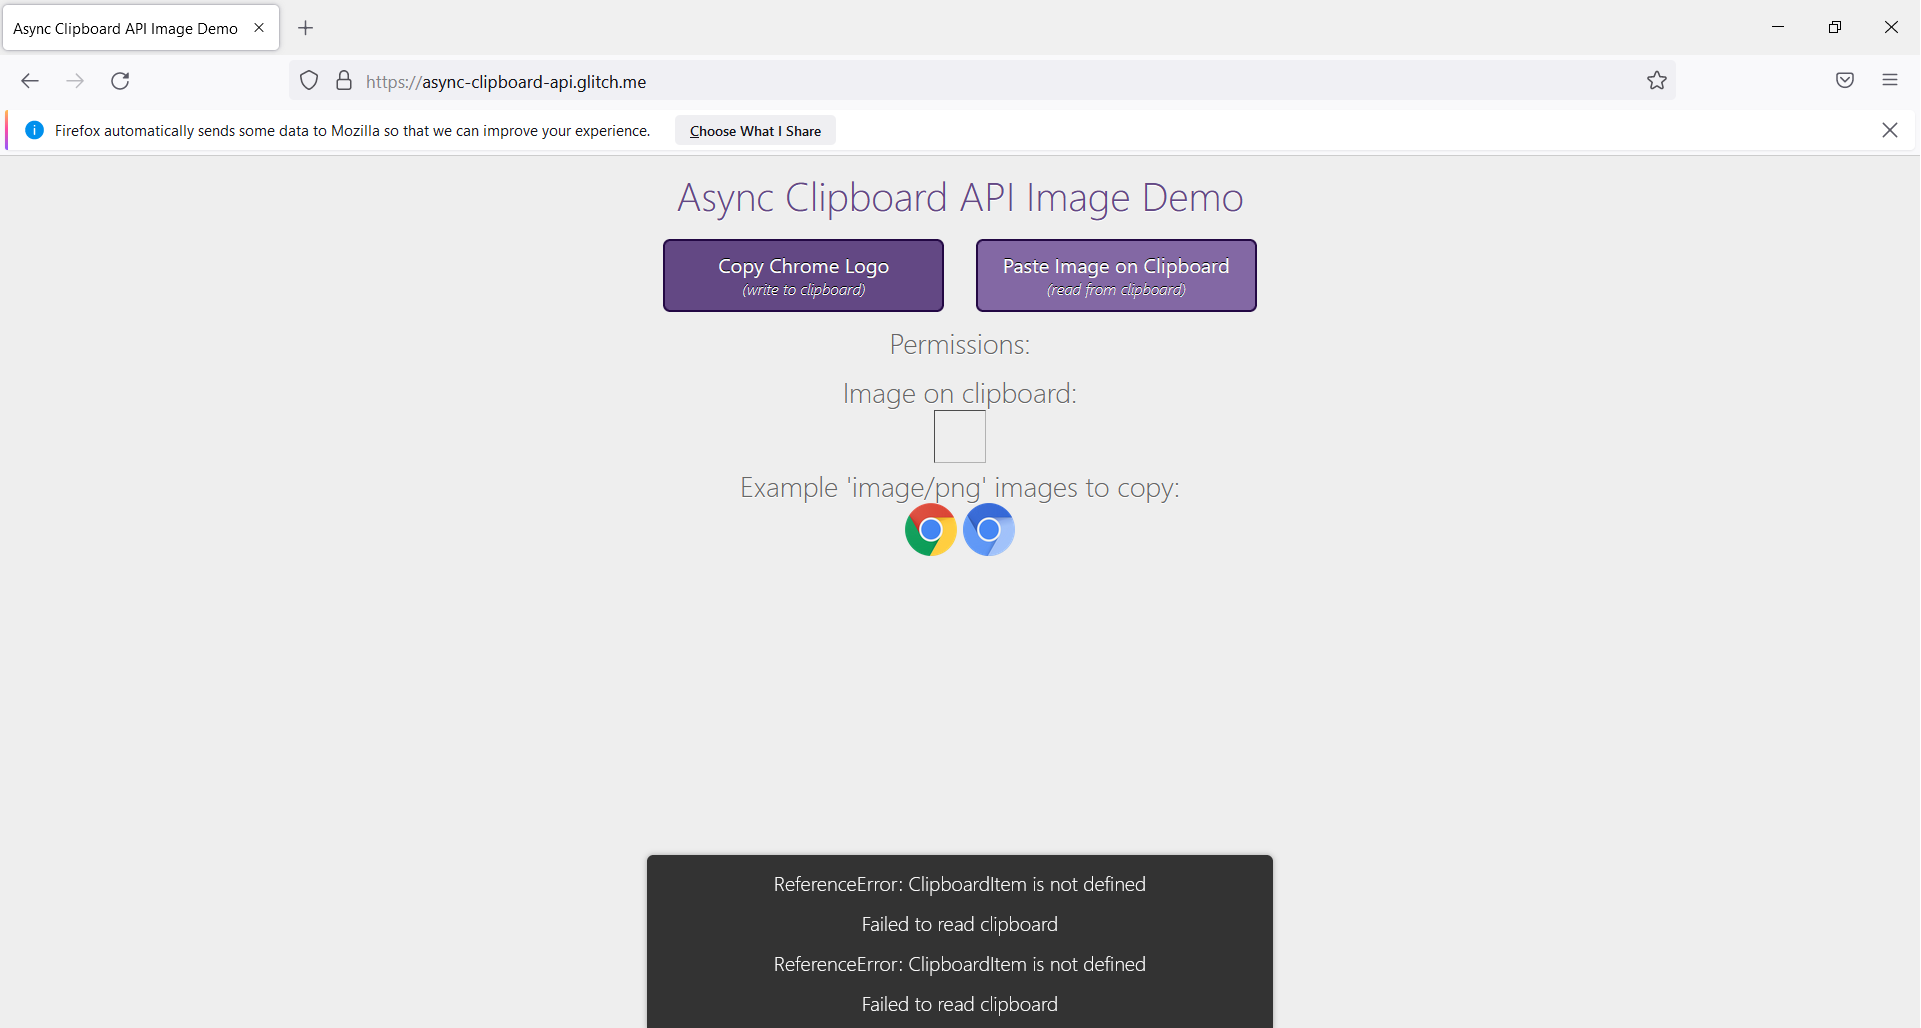Click the empty Image on clipboard box
1921x1028 pixels.
(x=959, y=436)
